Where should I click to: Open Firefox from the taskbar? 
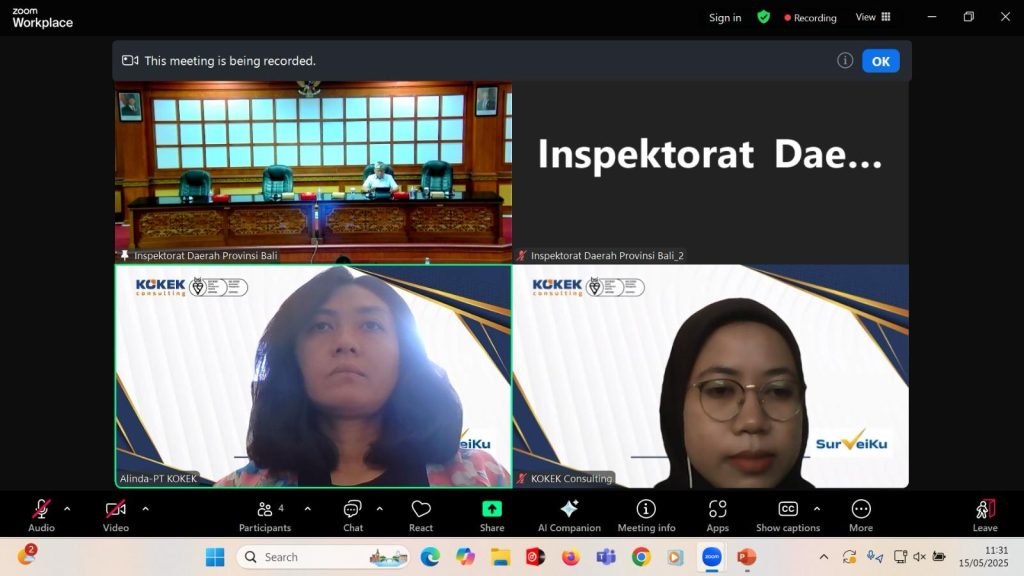tap(571, 557)
